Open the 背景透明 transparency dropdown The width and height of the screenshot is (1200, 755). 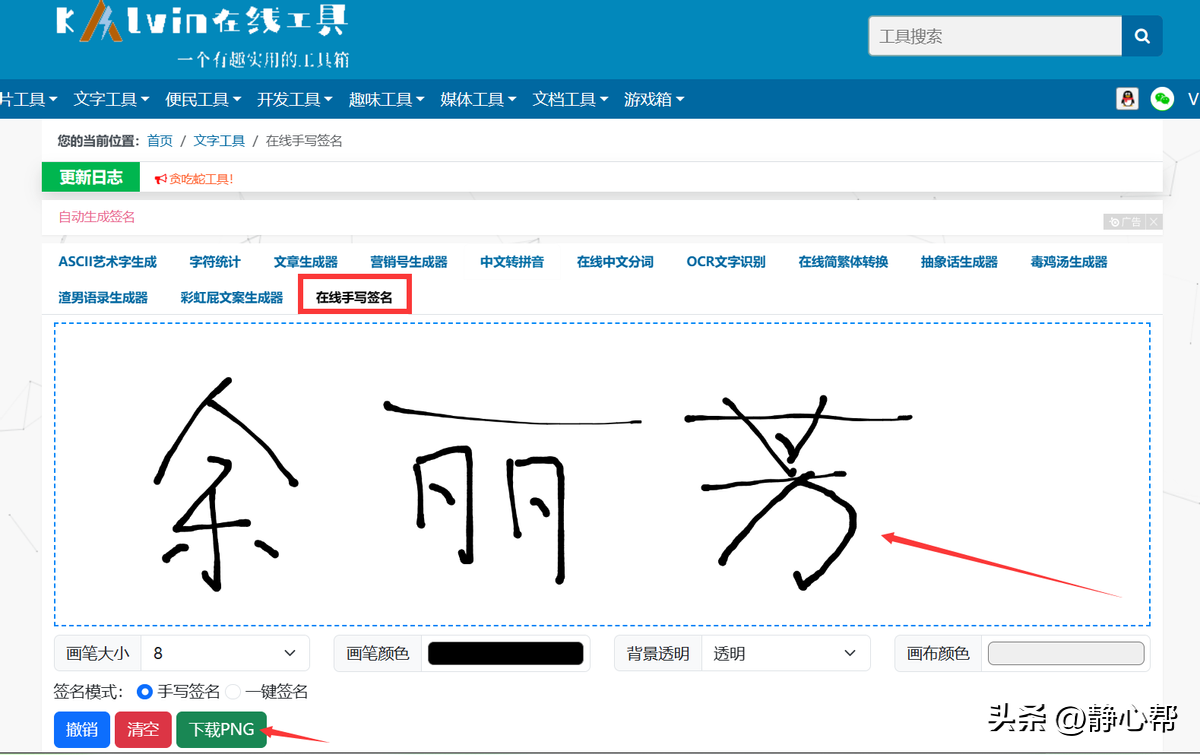pyautogui.click(x=786, y=652)
